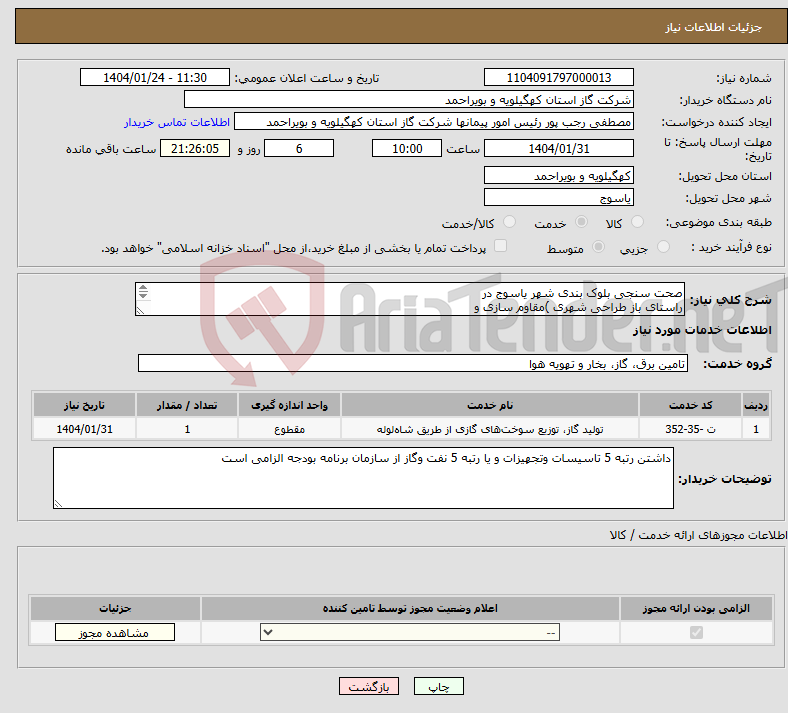
Task: Select the خدمت radio button
Action: (x=581, y=222)
